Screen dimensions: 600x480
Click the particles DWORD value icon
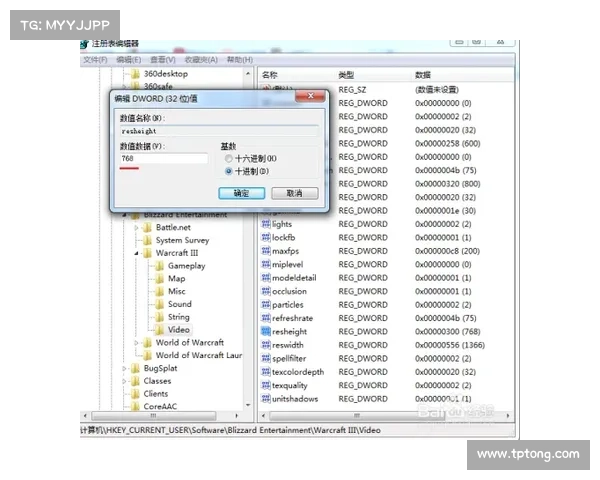(x=266, y=304)
